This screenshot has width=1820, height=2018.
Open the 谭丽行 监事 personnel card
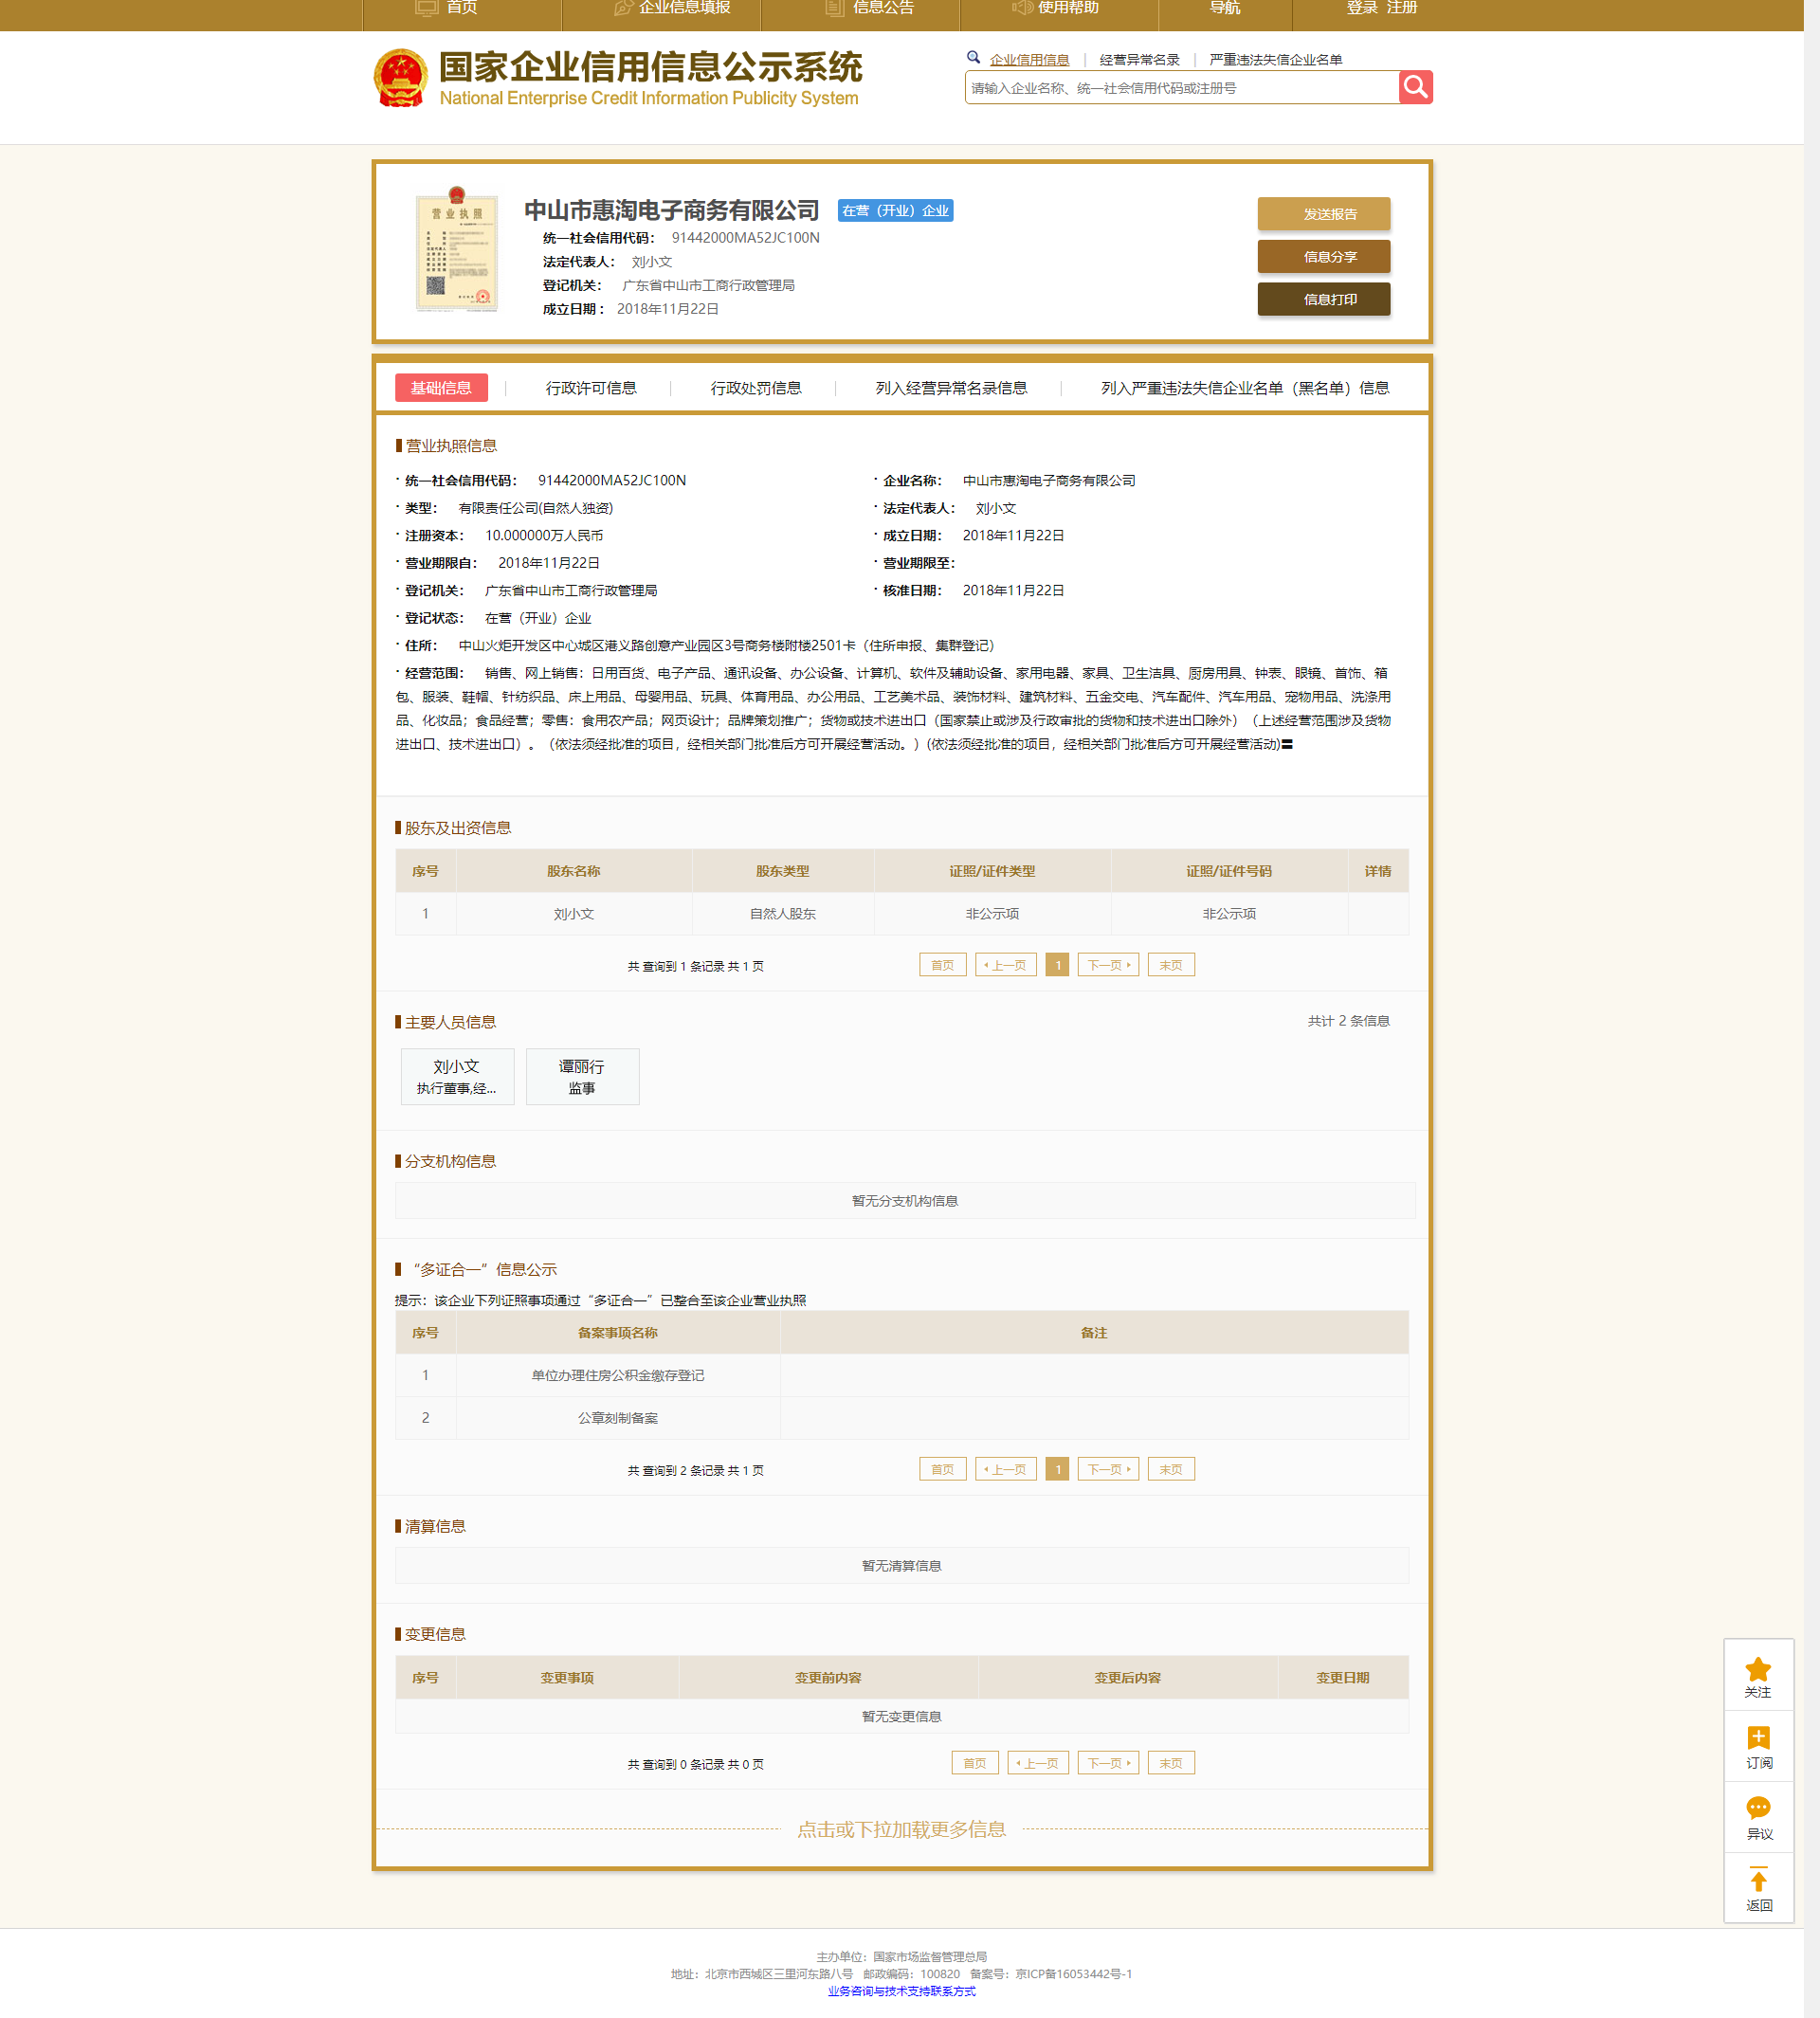582,1077
